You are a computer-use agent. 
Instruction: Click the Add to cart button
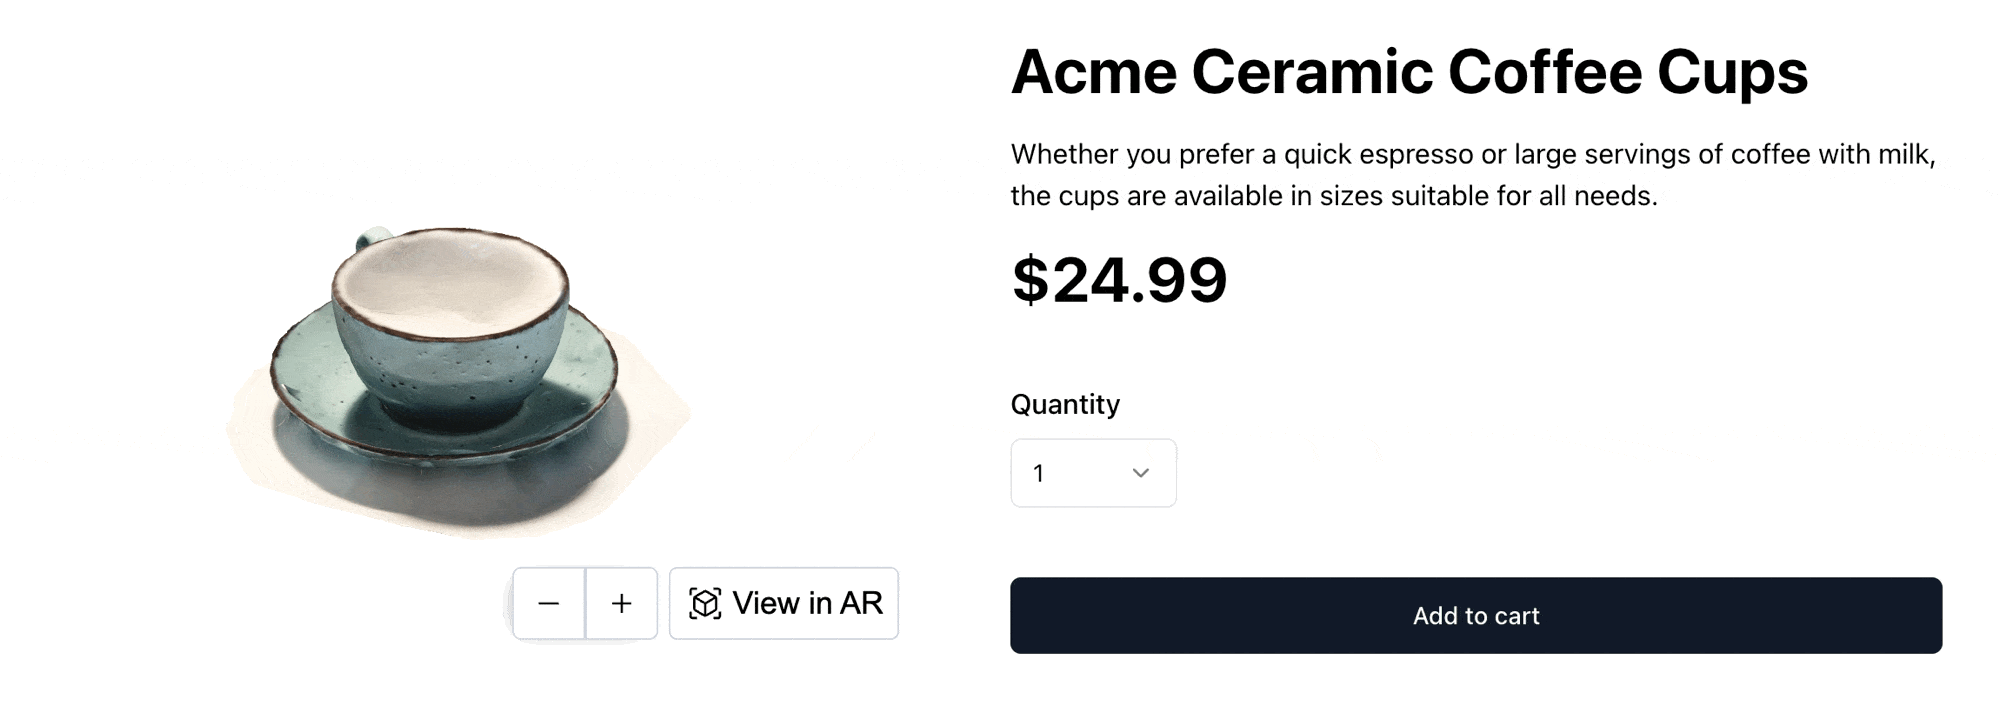tap(1476, 616)
